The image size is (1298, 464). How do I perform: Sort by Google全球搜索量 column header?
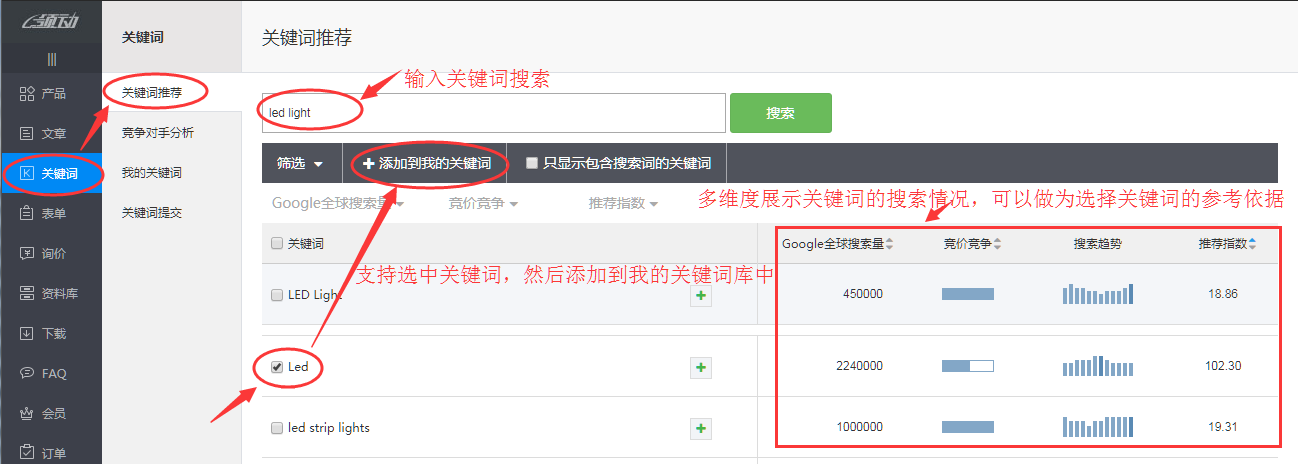[837, 244]
